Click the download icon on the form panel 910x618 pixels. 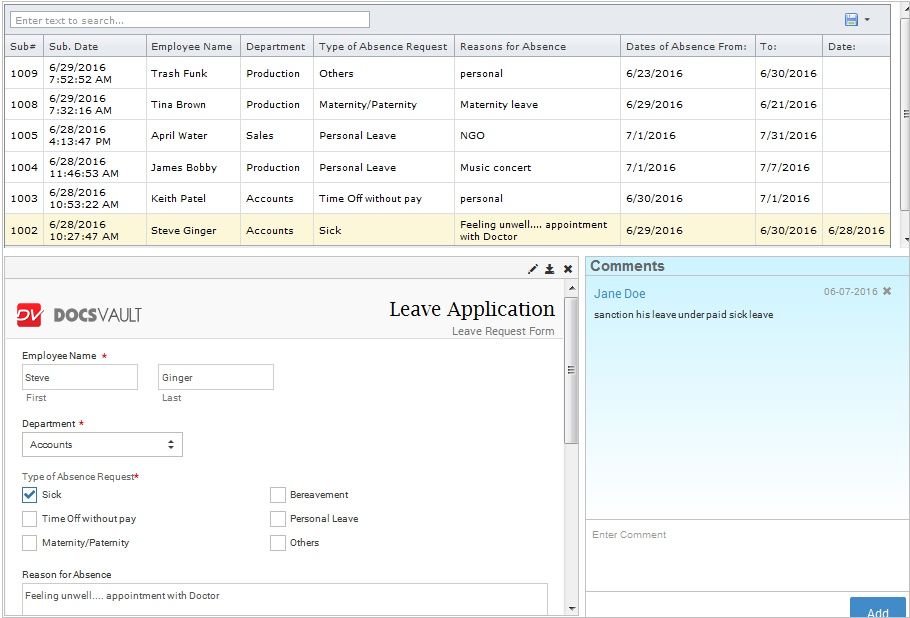coord(550,269)
